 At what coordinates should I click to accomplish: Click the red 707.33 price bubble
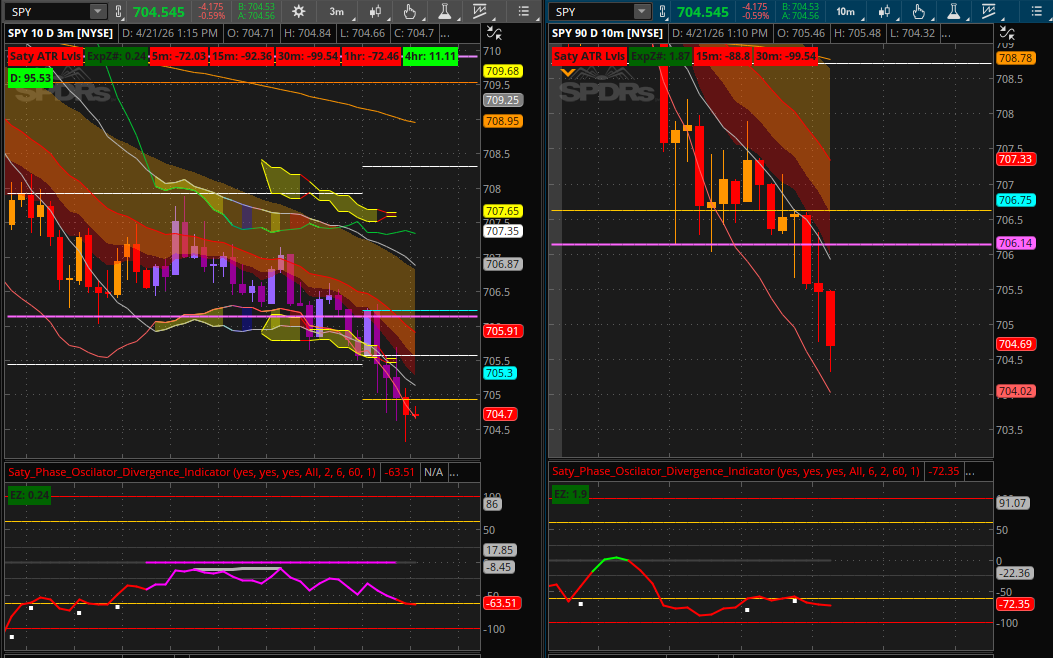1015,159
